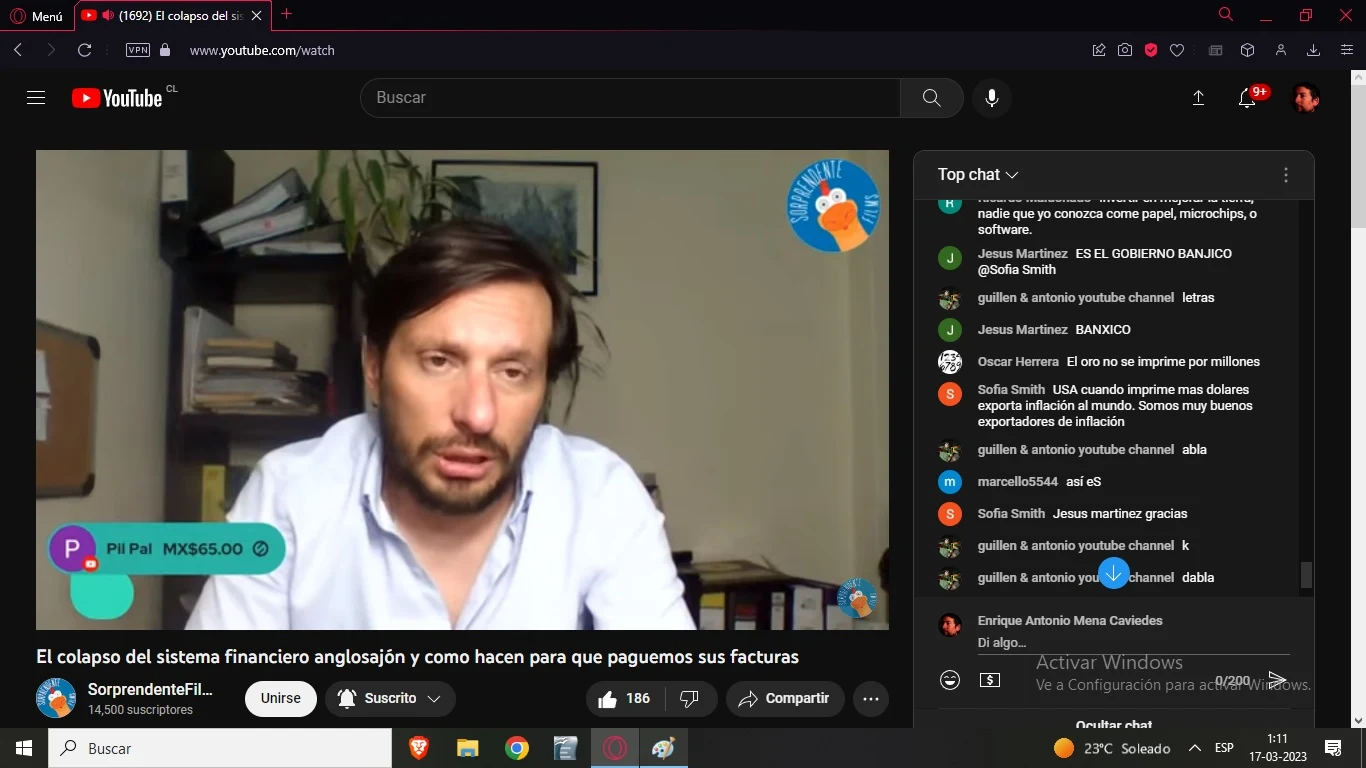Open a new browser tab
This screenshot has width=1366, height=768.
coord(286,14)
